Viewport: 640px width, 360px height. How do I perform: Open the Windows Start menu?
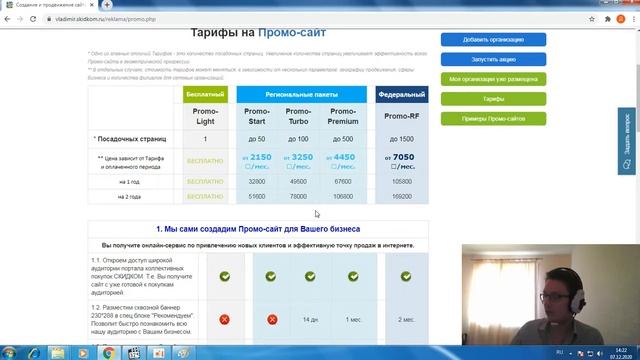click(9, 353)
